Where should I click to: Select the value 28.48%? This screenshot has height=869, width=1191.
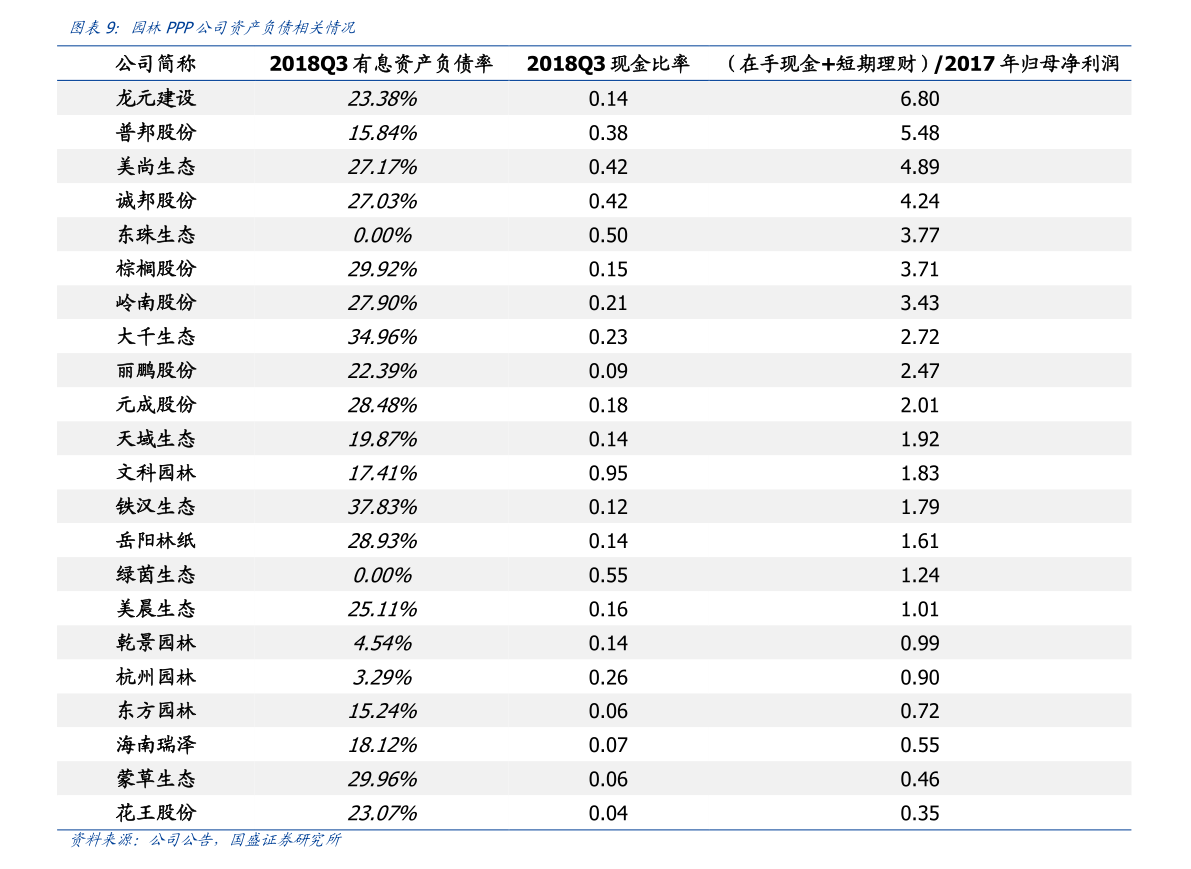pos(382,405)
